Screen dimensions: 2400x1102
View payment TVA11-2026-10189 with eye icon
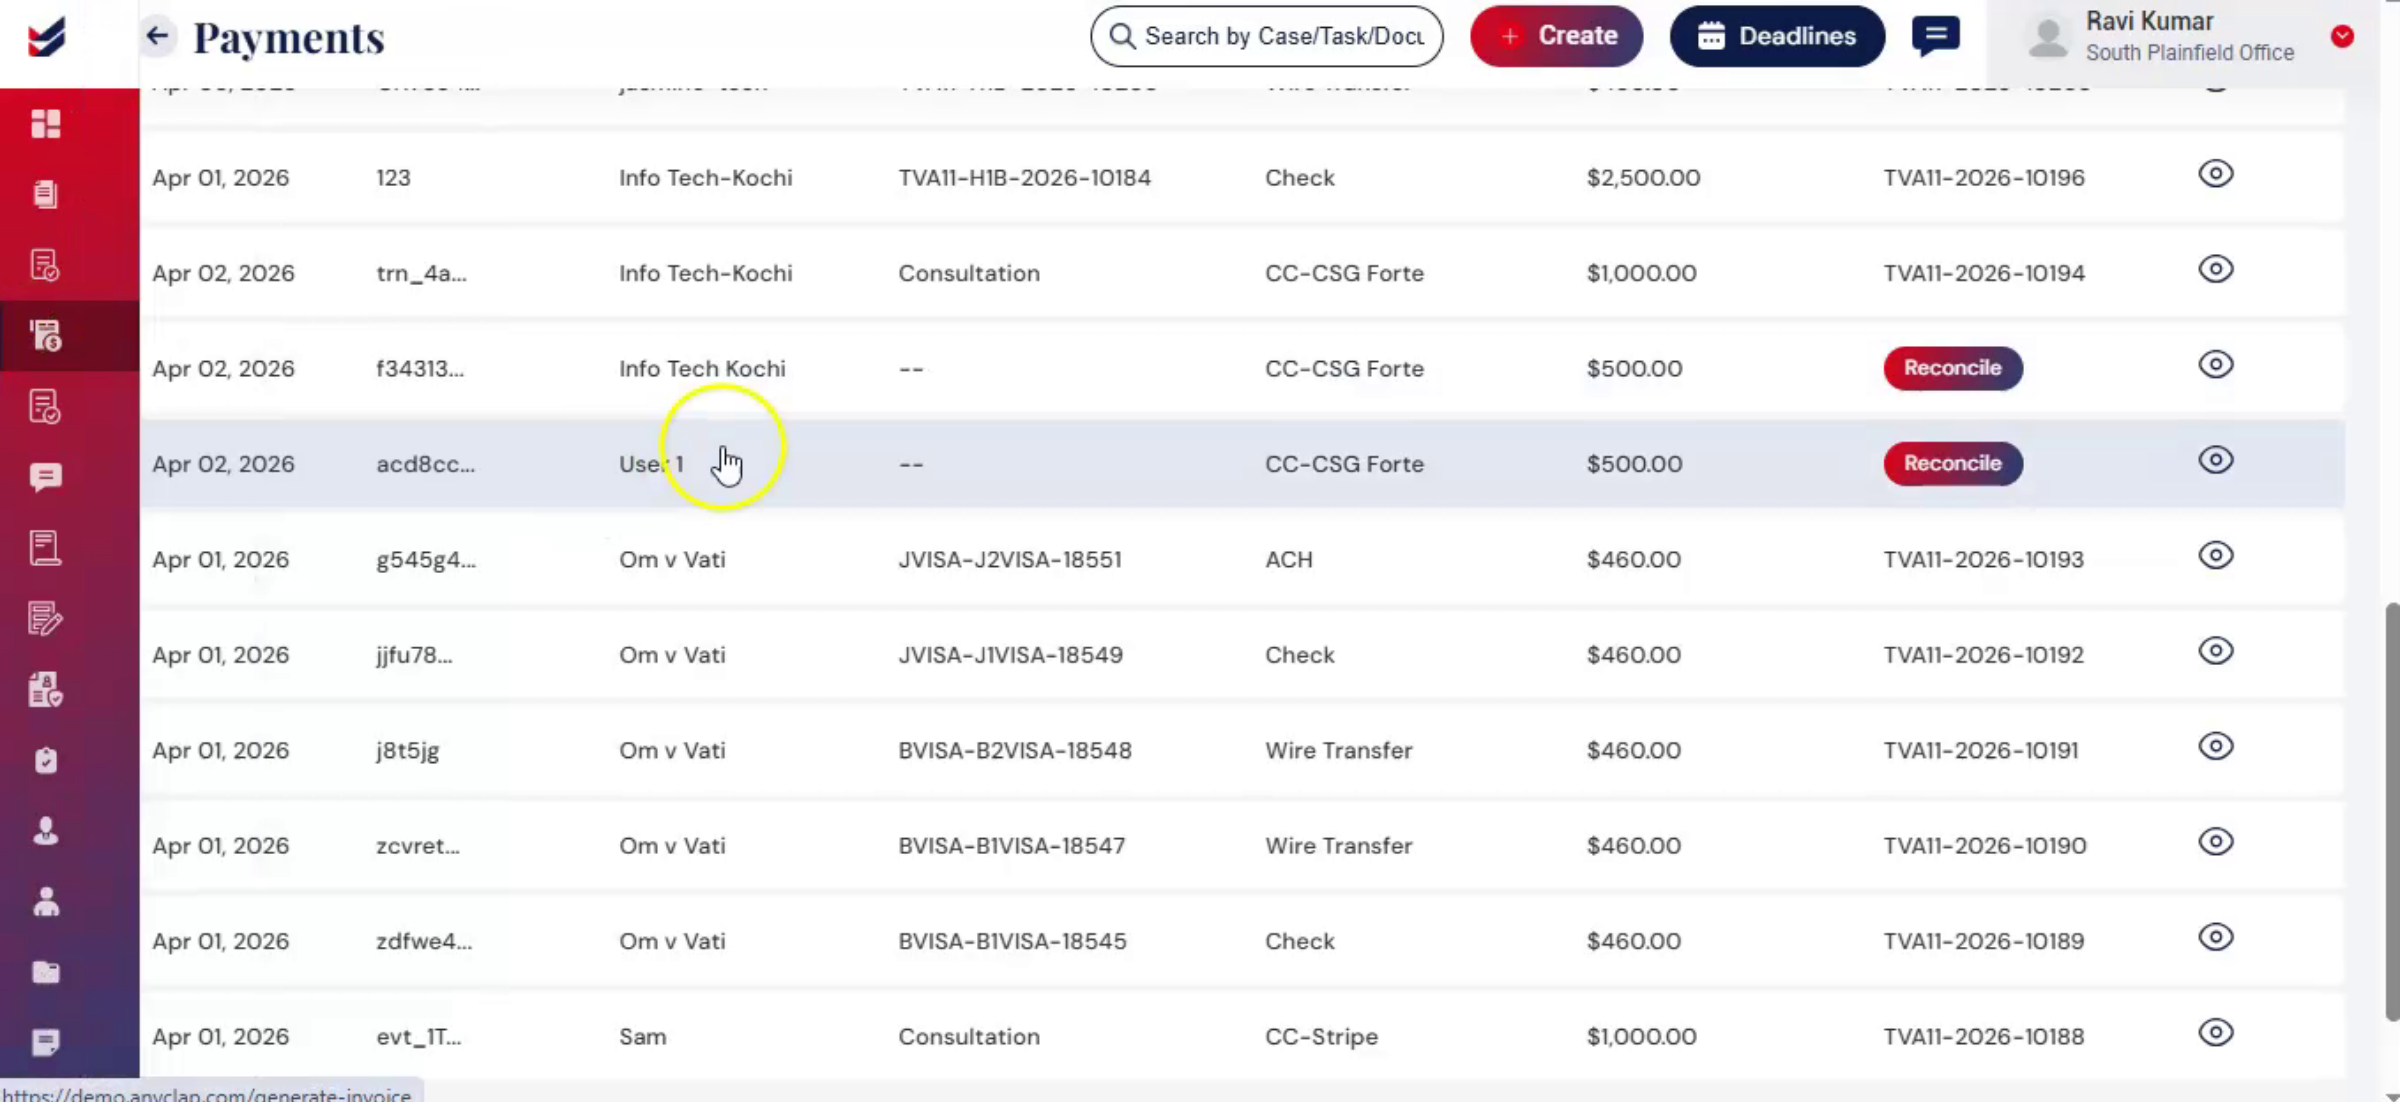pos(2215,937)
